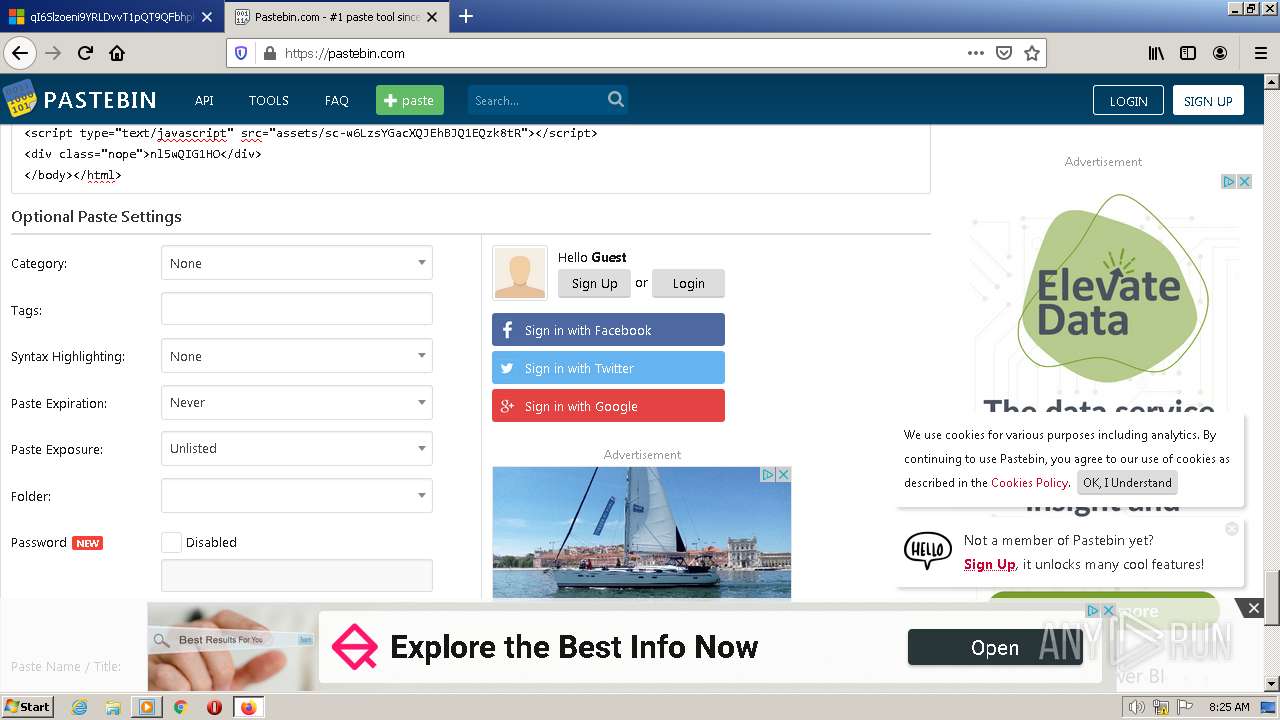Reload the page with the refresh icon
This screenshot has width=1280, height=720.
pyautogui.click(x=85, y=53)
